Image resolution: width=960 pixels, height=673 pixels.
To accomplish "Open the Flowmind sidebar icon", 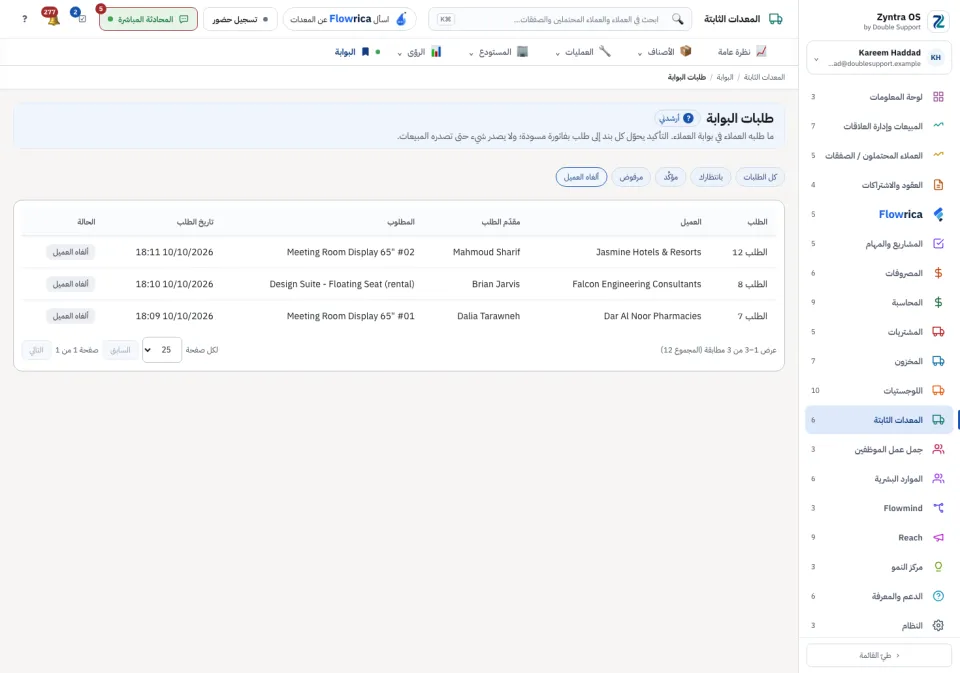I will pyautogui.click(x=938, y=508).
